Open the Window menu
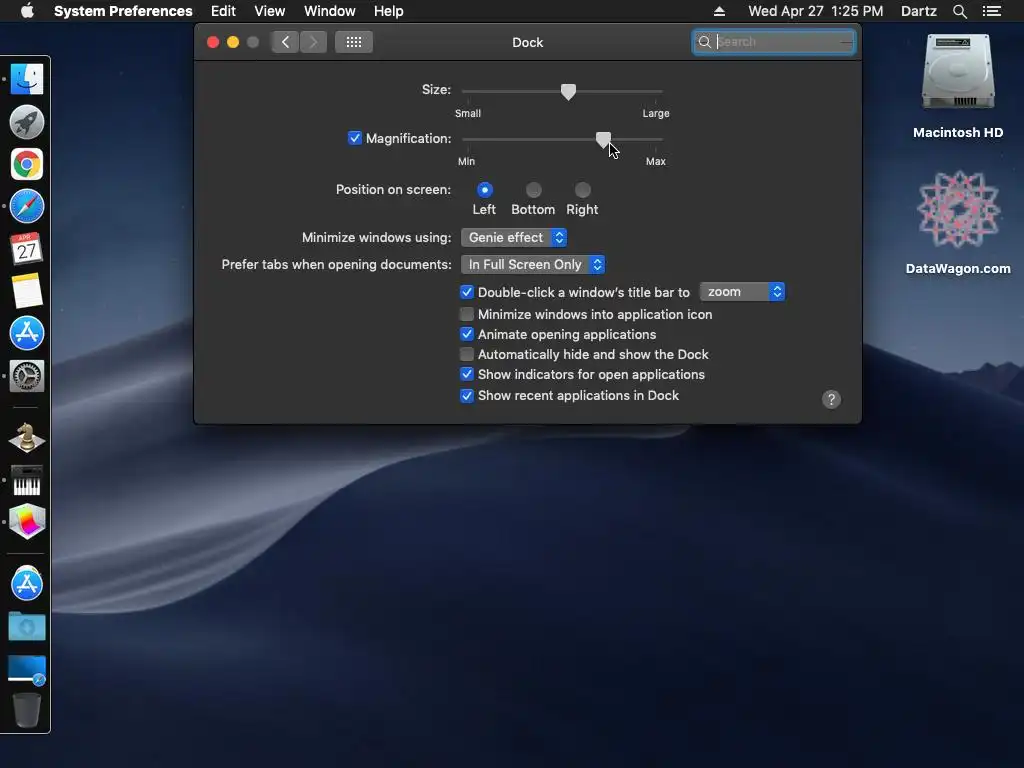 (x=330, y=11)
